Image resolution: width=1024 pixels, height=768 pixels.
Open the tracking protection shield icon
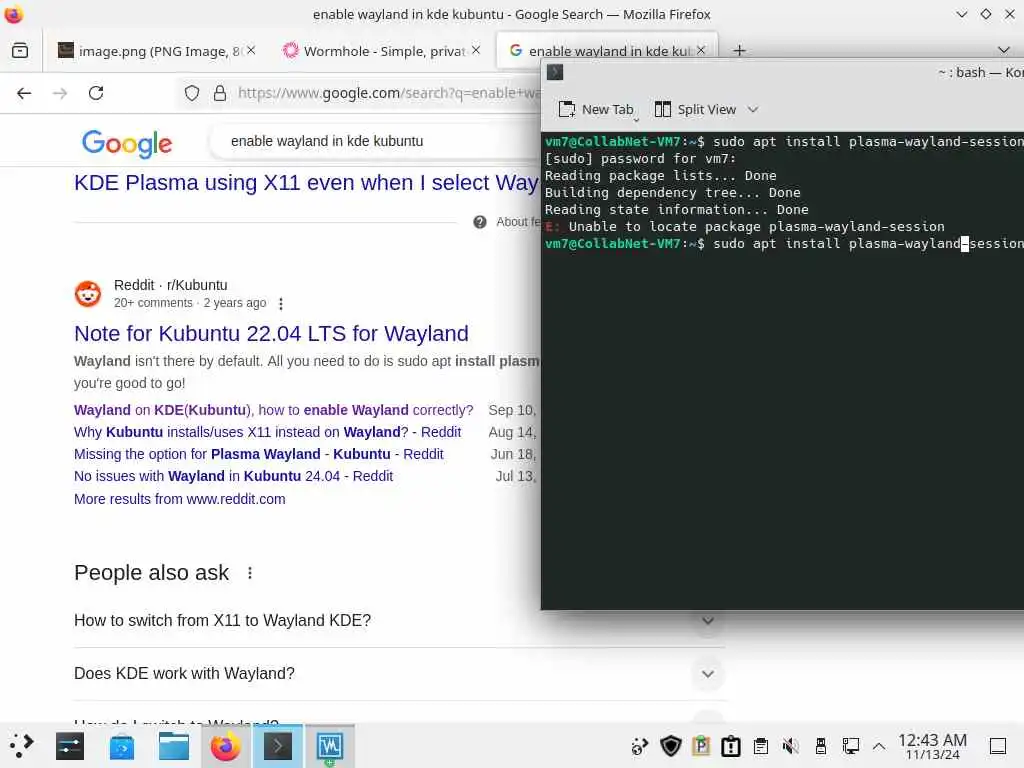click(191, 93)
